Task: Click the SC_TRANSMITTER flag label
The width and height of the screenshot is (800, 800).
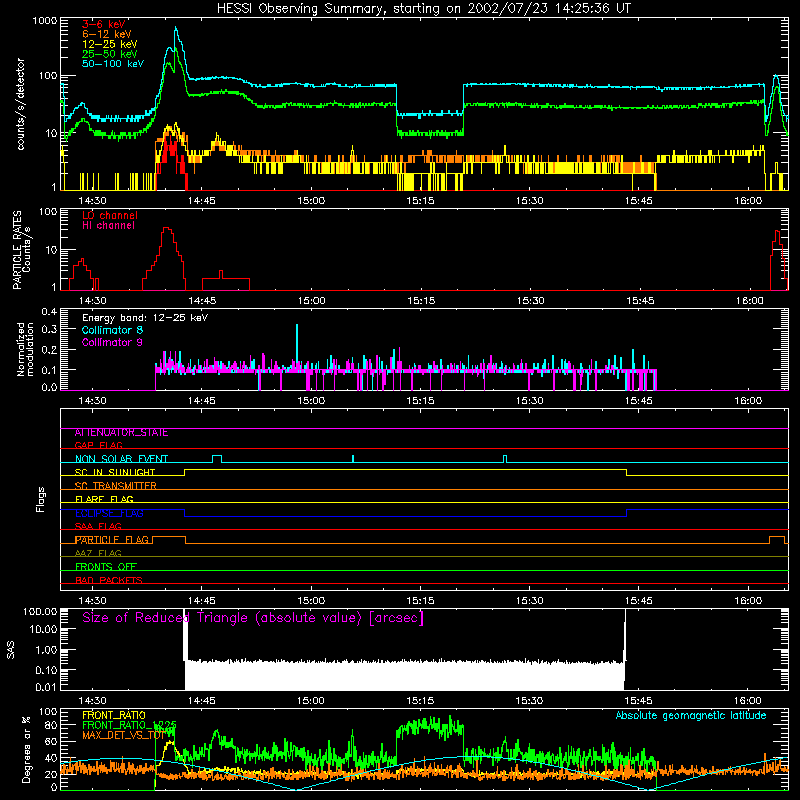Action: pos(116,486)
